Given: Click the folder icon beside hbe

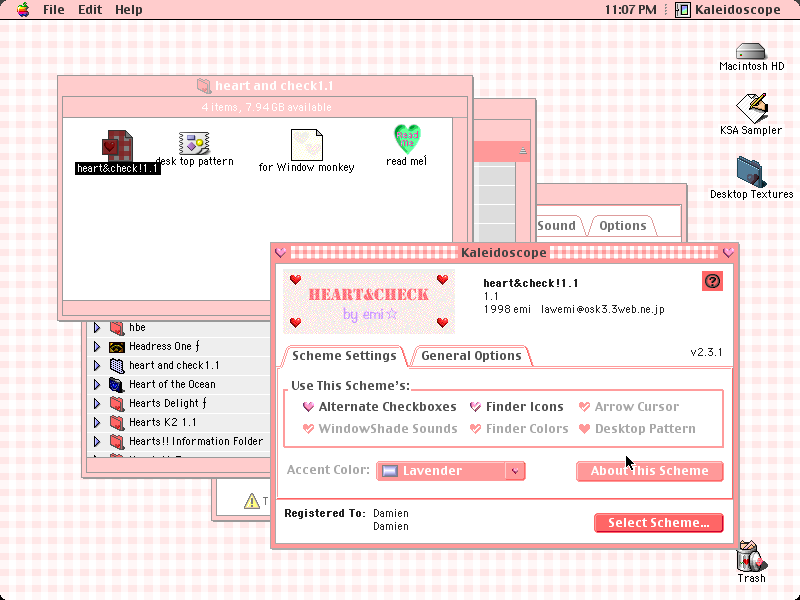Looking at the screenshot, I should coord(117,328).
